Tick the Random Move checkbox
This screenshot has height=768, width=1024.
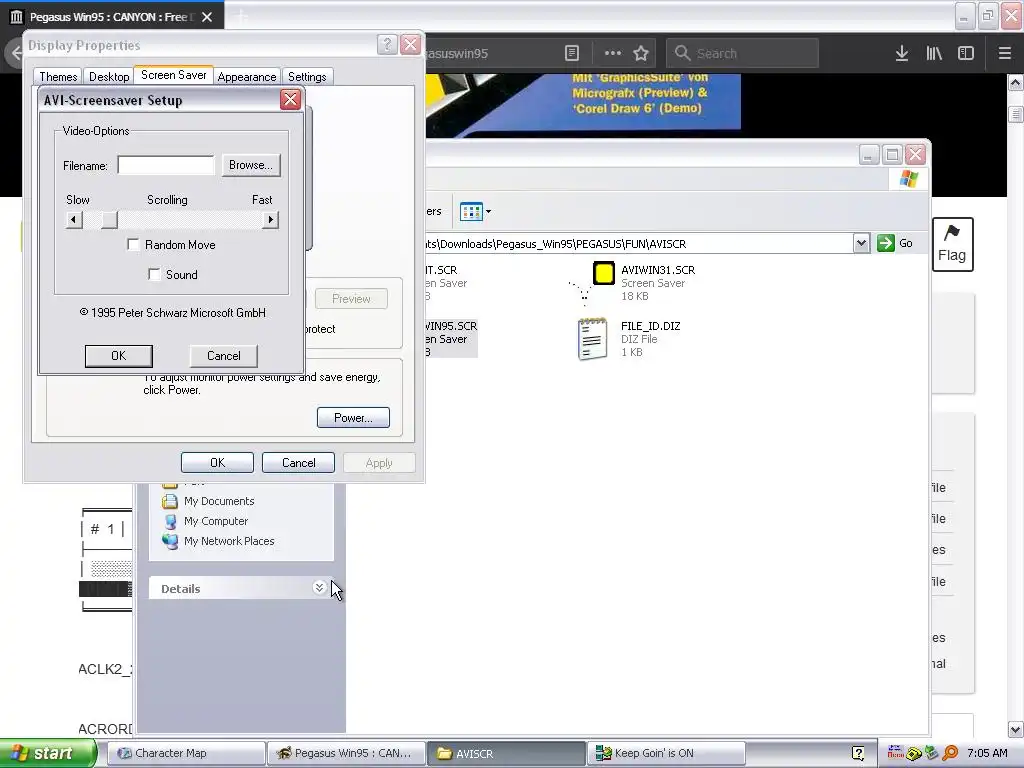tap(133, 245)
